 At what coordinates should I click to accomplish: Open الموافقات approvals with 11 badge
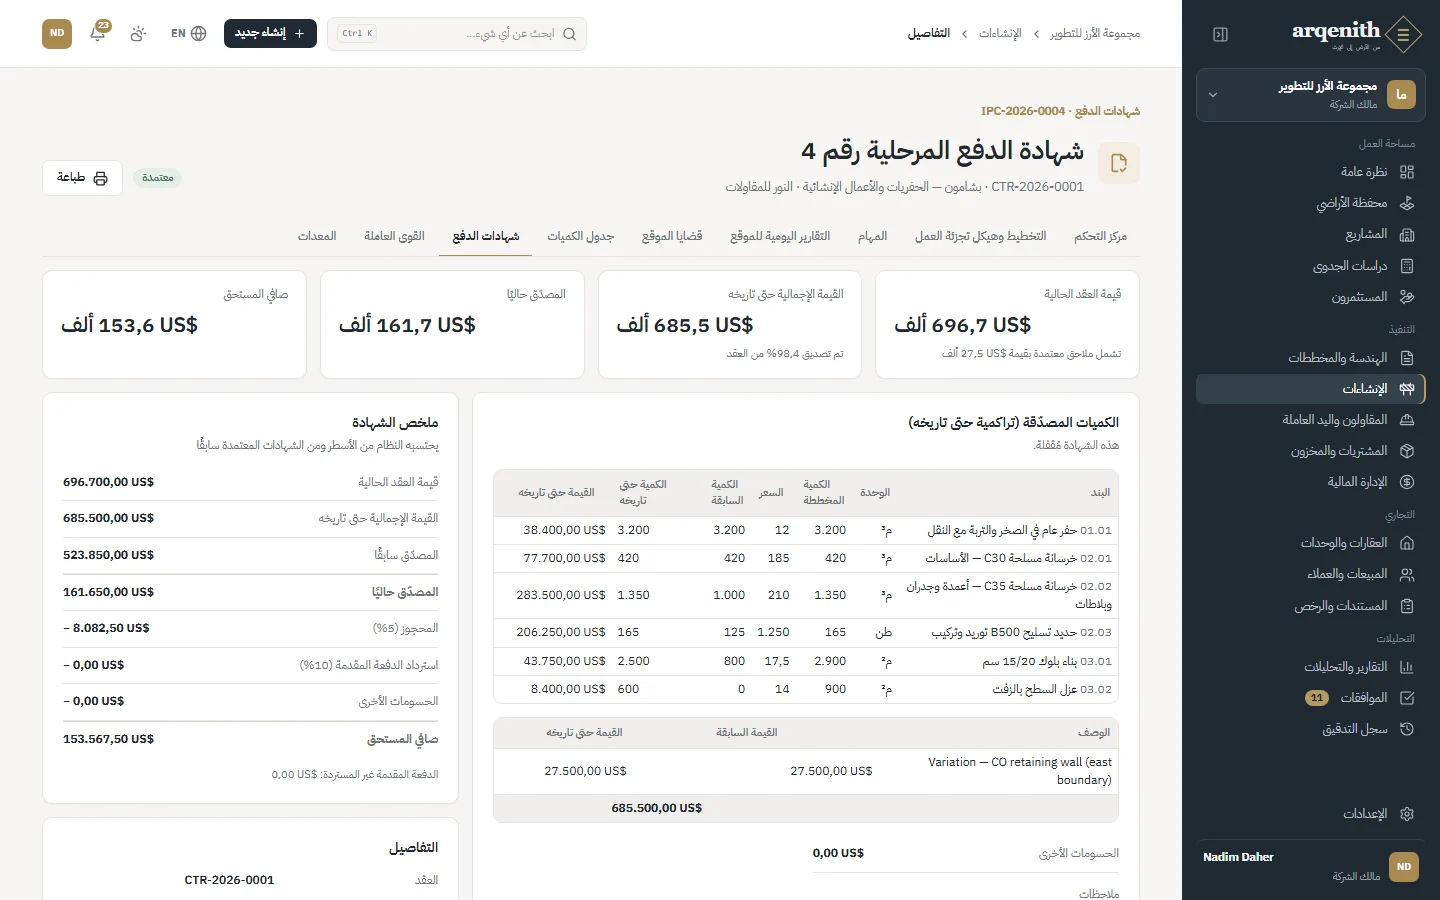[x=1311, y=698]
